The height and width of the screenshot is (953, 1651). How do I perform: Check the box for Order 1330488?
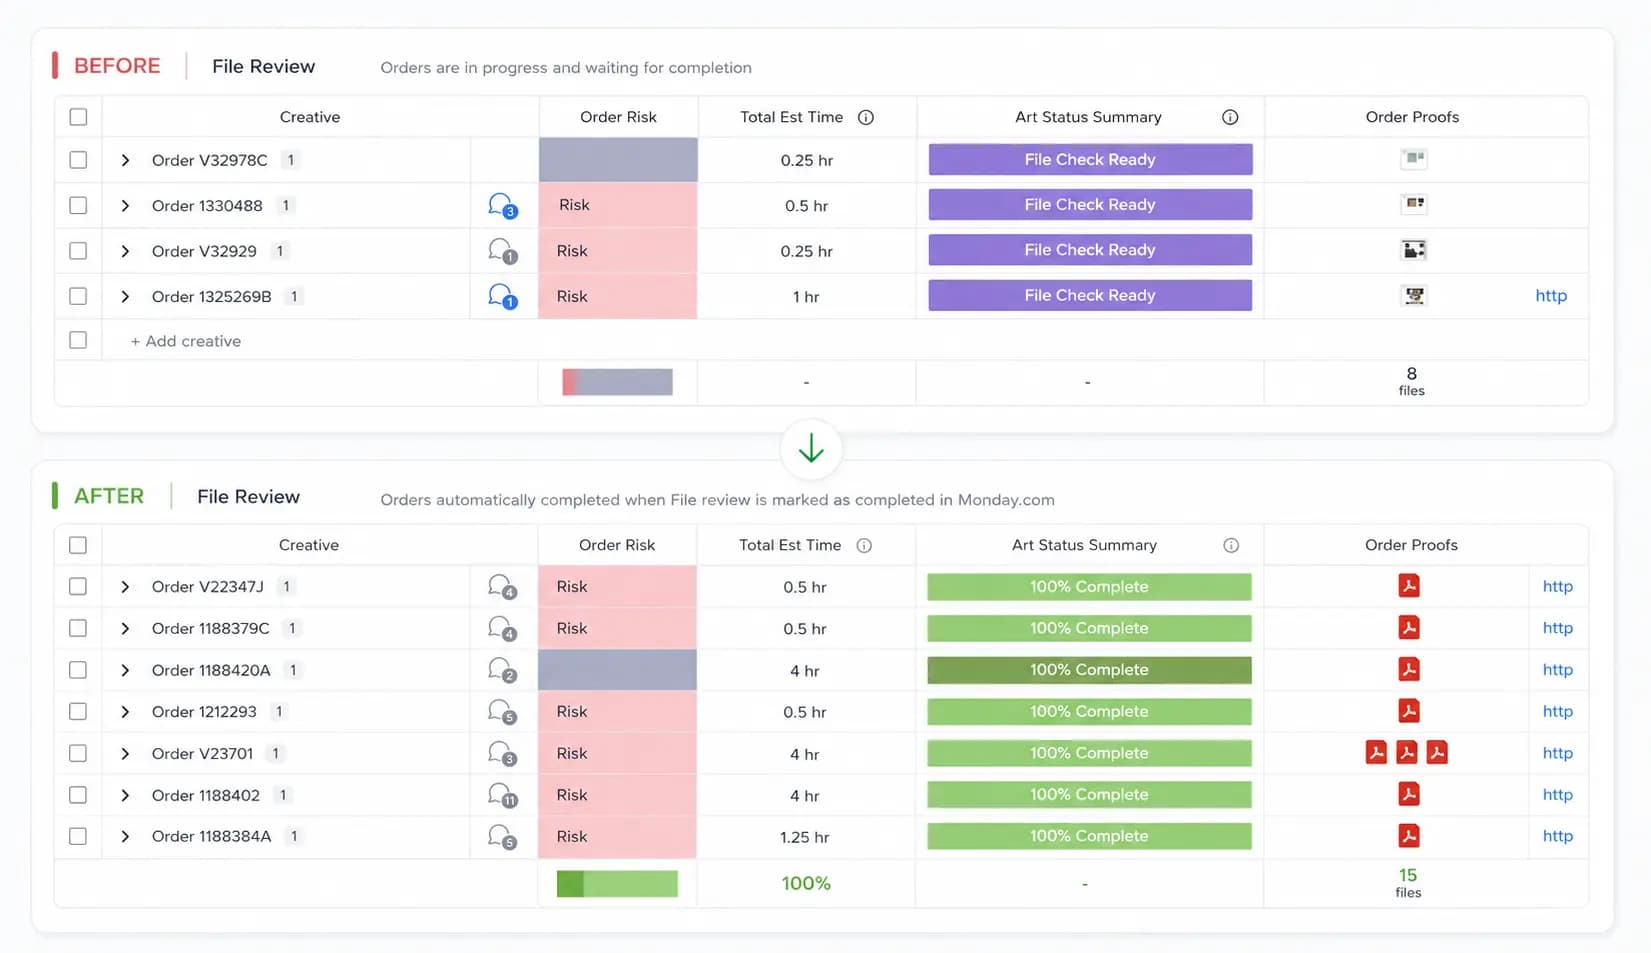(78, 205)
